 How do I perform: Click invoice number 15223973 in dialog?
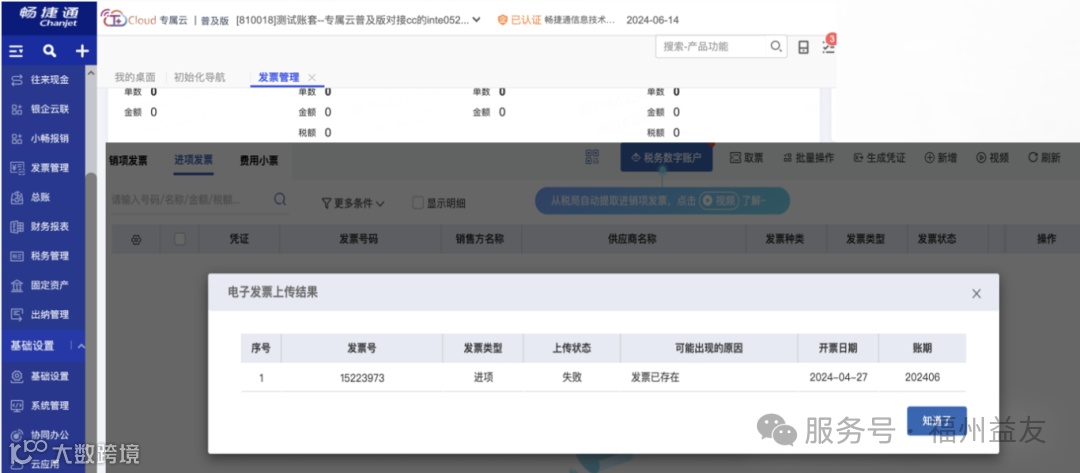coord(362,378)
